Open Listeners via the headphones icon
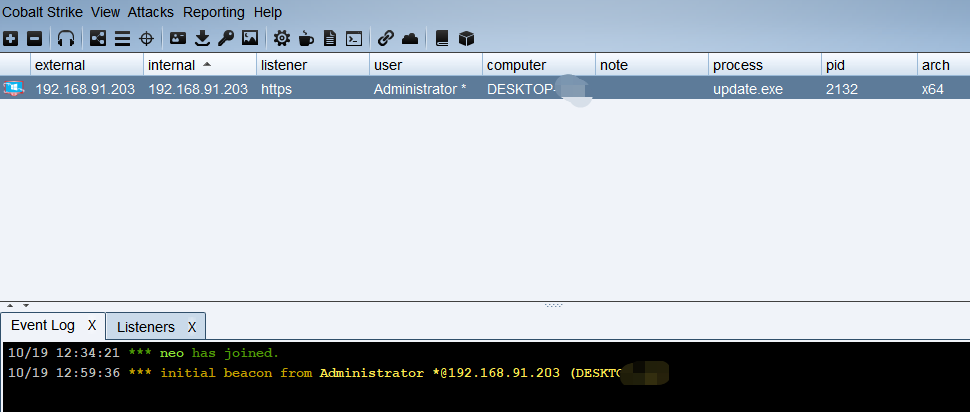This screenshot has width=970, height=412. (x=66, y=39)
